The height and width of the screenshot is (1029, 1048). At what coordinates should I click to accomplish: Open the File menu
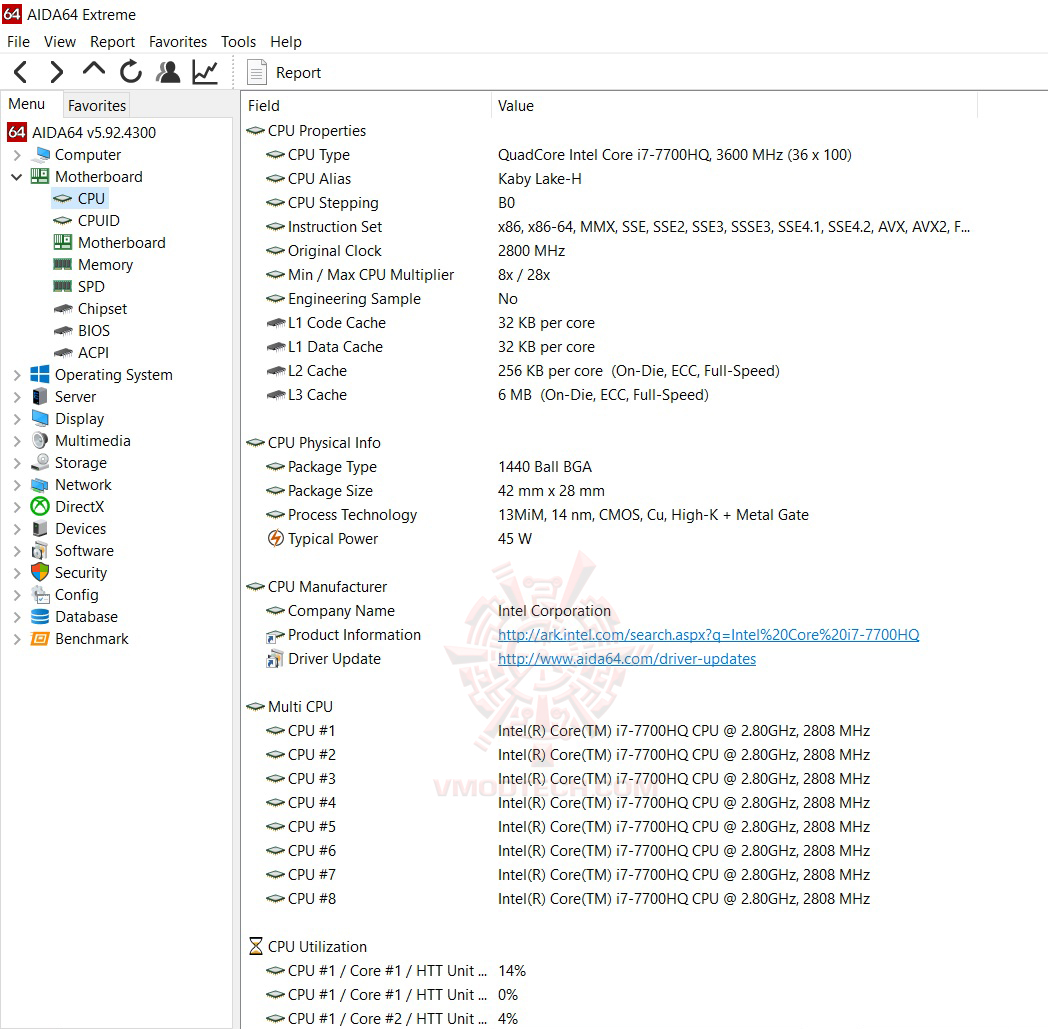click(18, 41)
